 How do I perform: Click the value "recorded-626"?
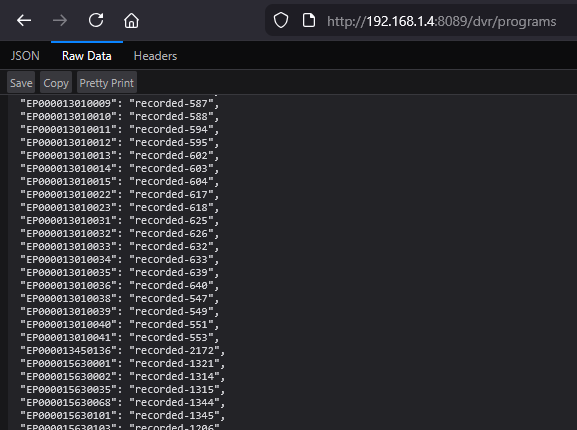[x=171, y=234]
